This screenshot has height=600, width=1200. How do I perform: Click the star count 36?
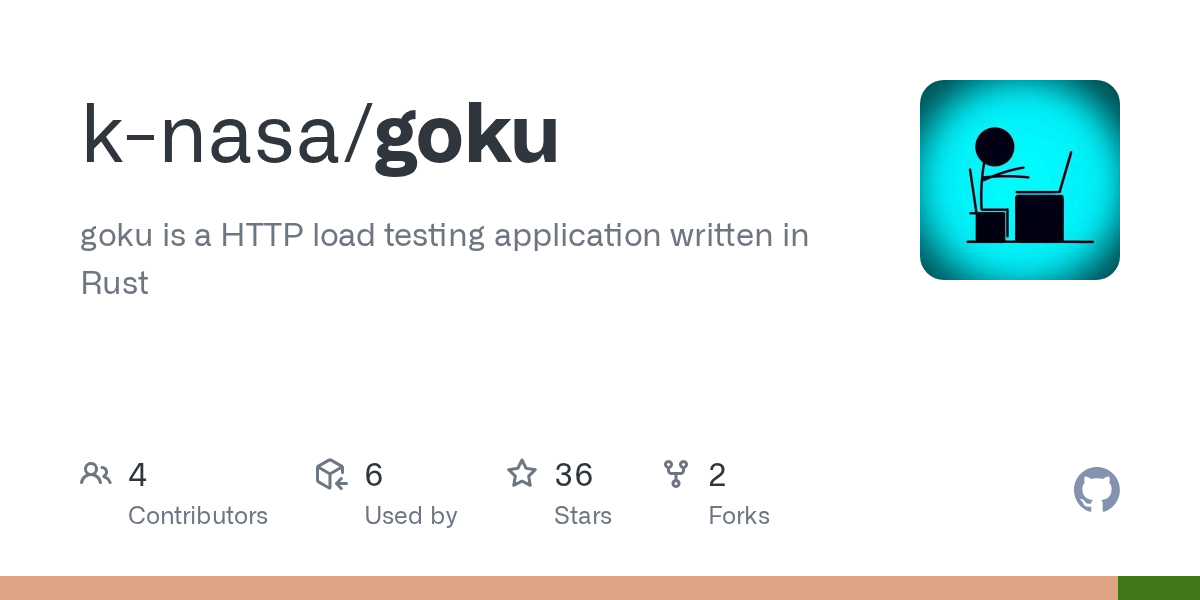574,475
